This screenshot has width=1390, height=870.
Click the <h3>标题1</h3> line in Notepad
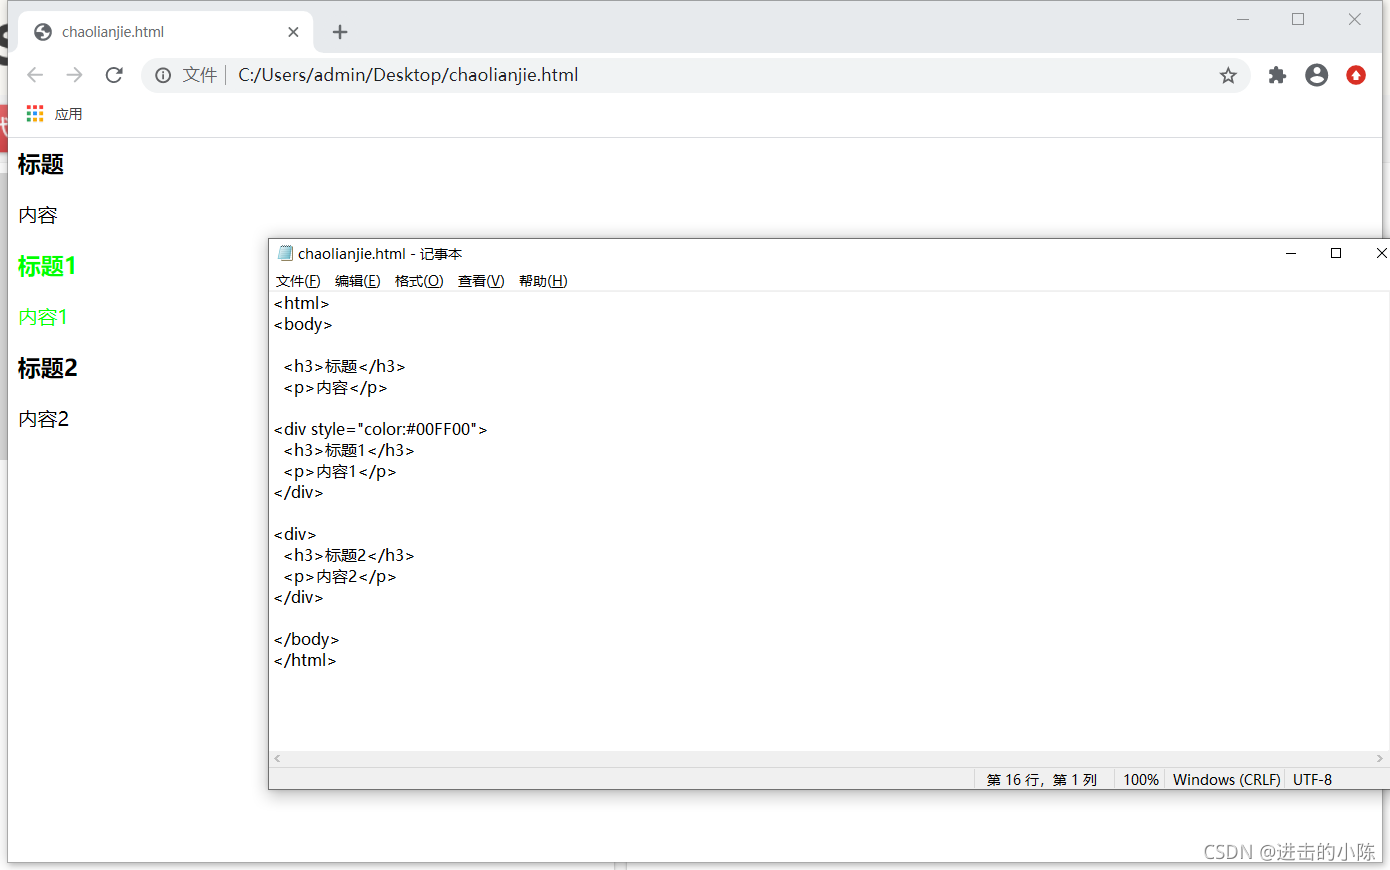349,450
